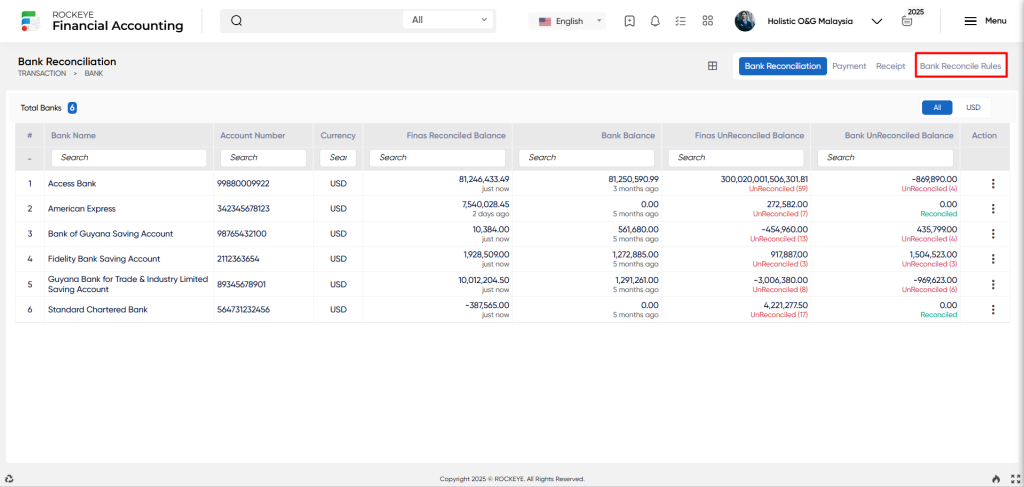1024x487 pixels.
Task: Click account number 2112363654
Action: (x=238, y=259)
